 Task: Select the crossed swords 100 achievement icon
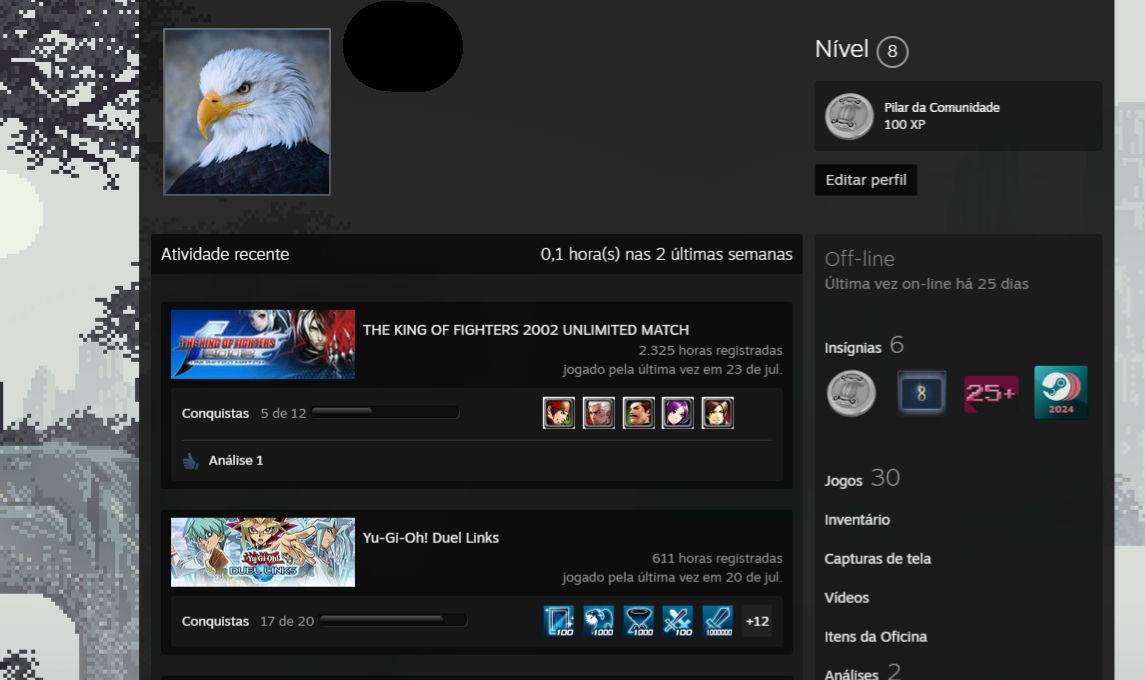click(x=678, y=621)
